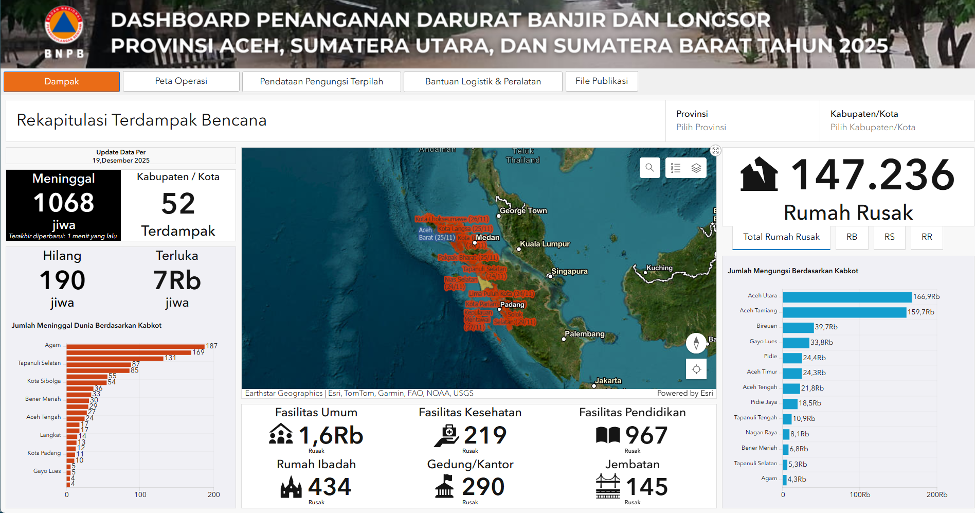This screenshot has height=514, width=977.
Task: Show the RR damaged houses category
Action: [926, 237]
